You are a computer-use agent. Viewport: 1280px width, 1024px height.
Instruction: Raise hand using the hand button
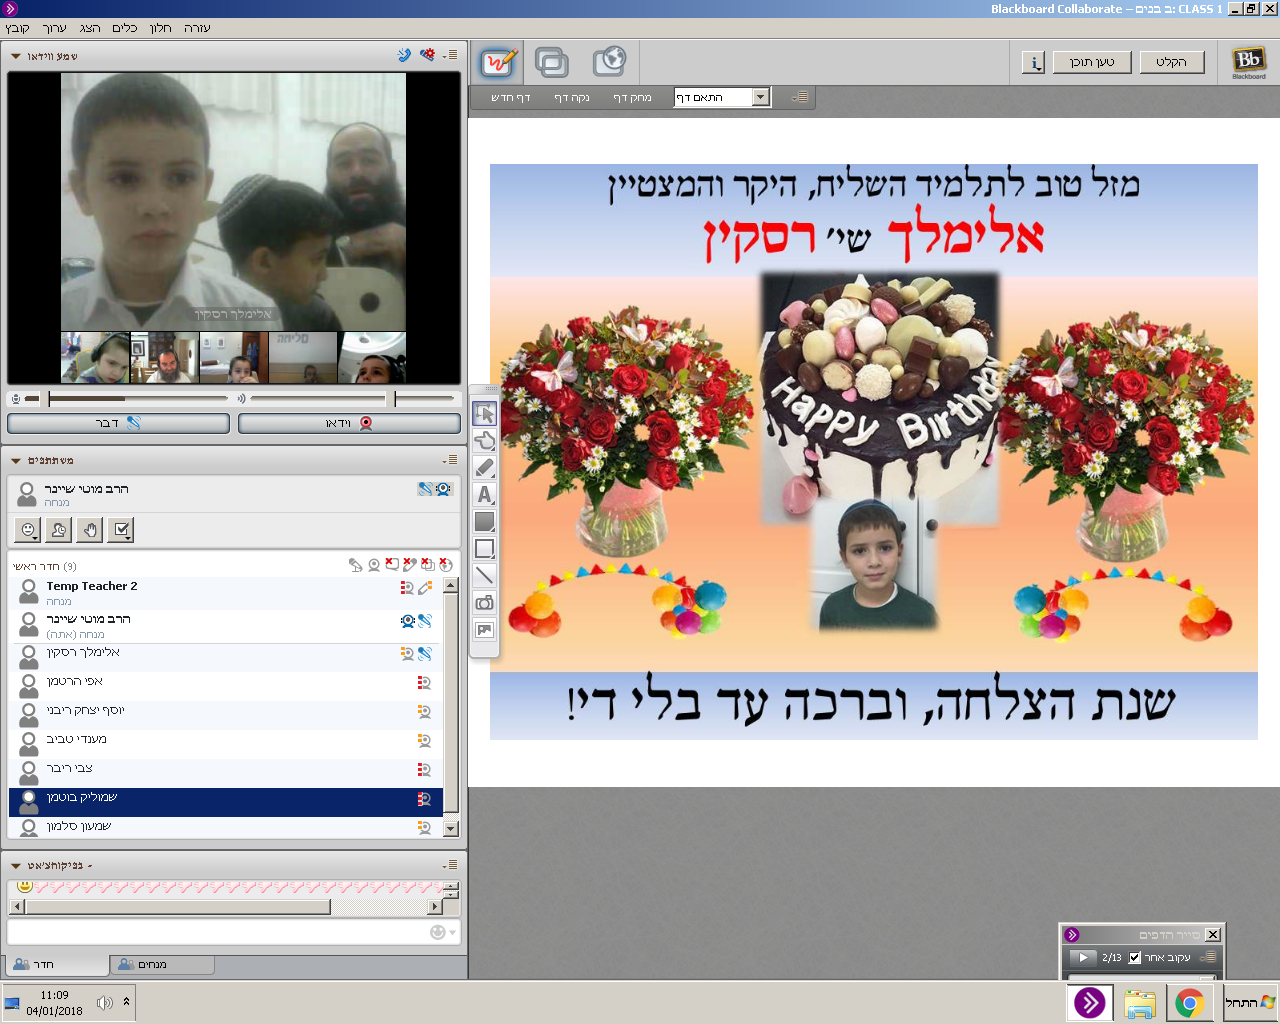click(x=90, y=530)
